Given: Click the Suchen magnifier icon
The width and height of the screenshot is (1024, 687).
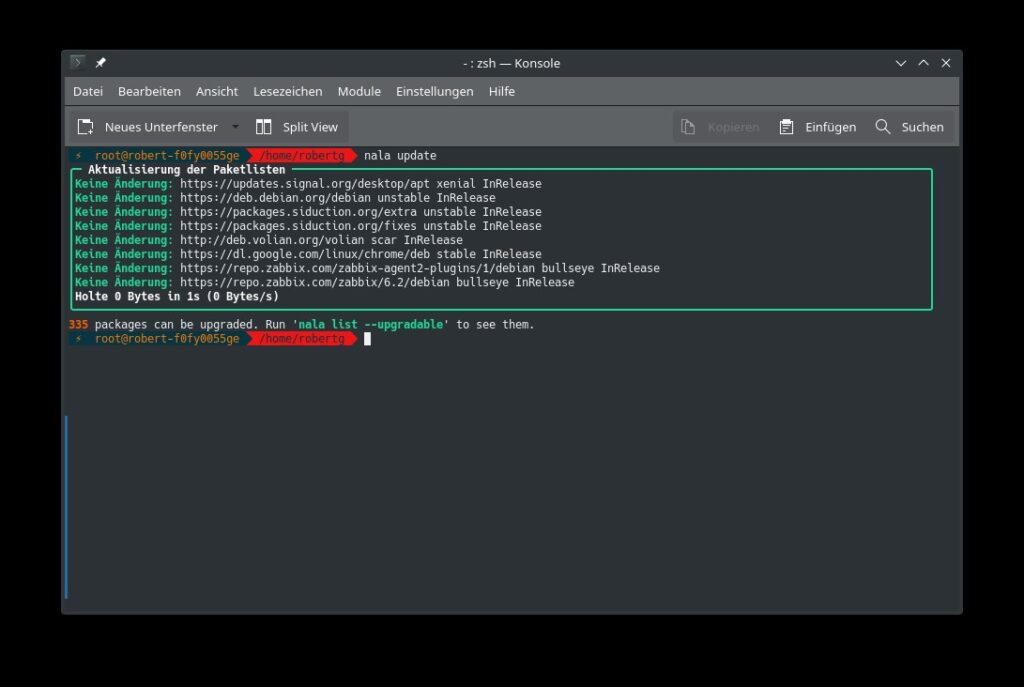Looking at the screenshot, I should (x=883, y=127).
